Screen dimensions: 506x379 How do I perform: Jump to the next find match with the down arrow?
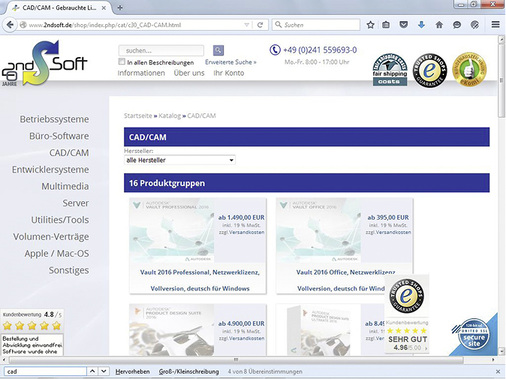click(104, 371)
